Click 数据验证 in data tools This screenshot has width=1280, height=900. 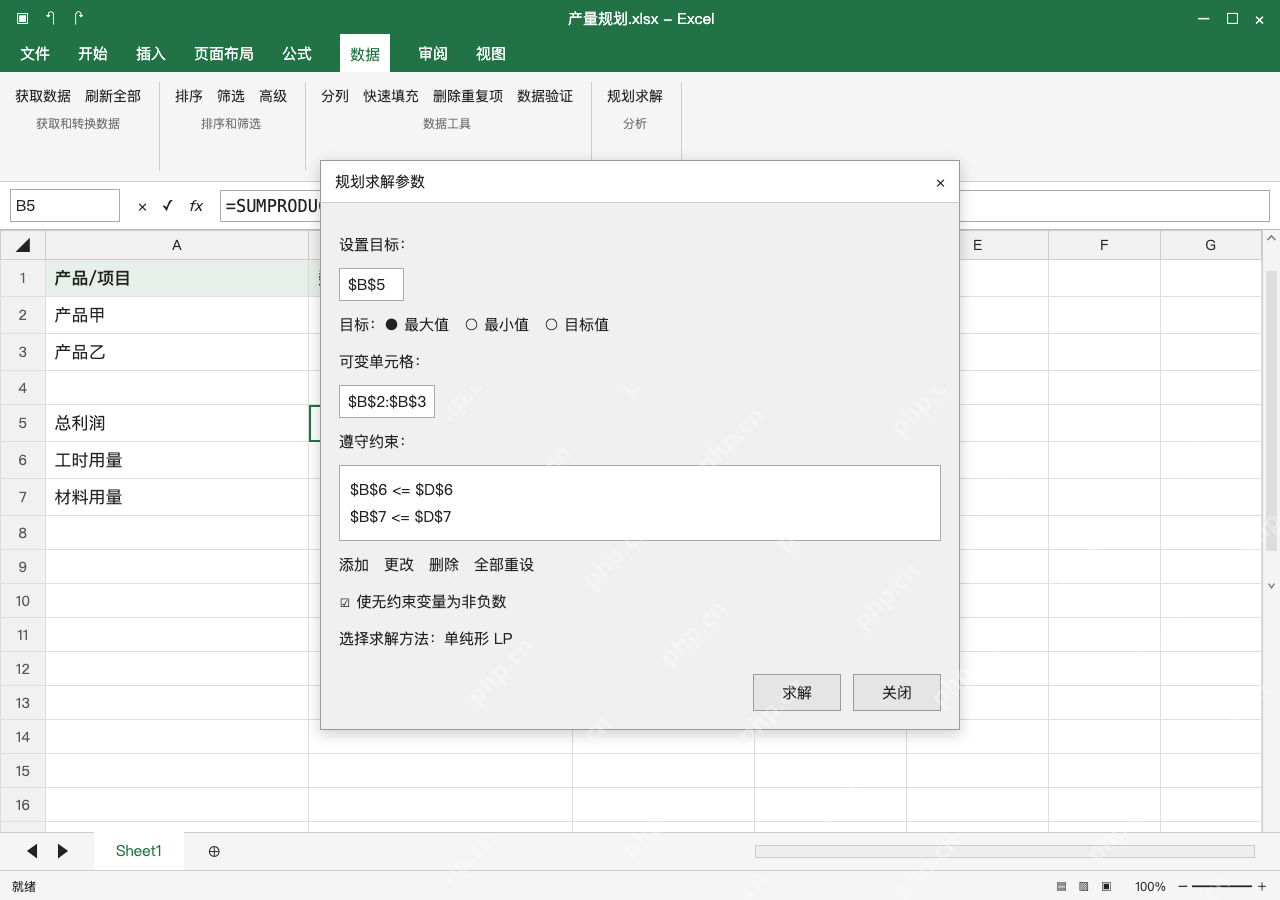[545, 96]
